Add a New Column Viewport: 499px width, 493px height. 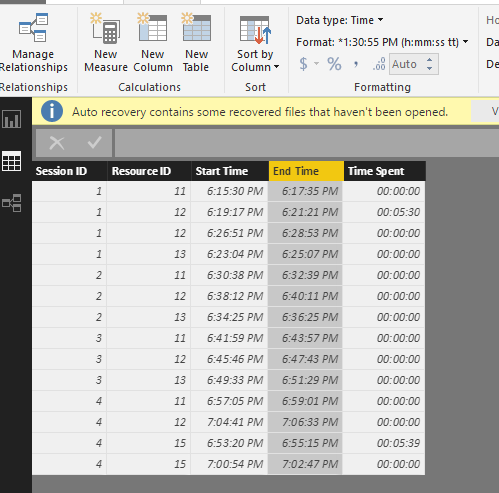[153, 43]
